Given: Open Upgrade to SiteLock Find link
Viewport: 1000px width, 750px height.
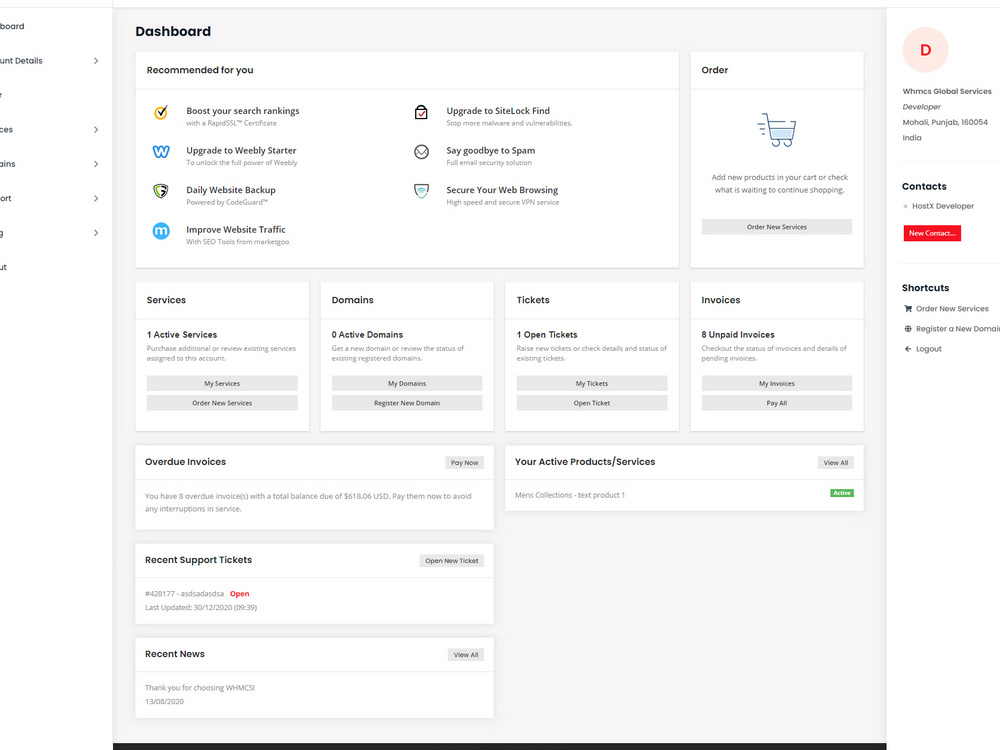Looking at the screenshot, I should (x=498, y=111).
